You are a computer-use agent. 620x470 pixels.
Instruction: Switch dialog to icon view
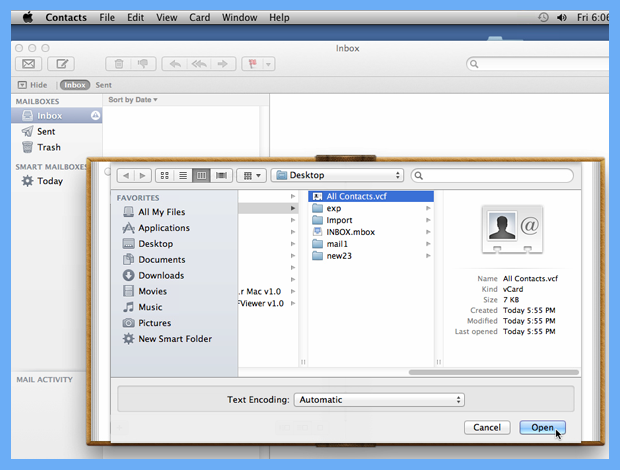165,175
